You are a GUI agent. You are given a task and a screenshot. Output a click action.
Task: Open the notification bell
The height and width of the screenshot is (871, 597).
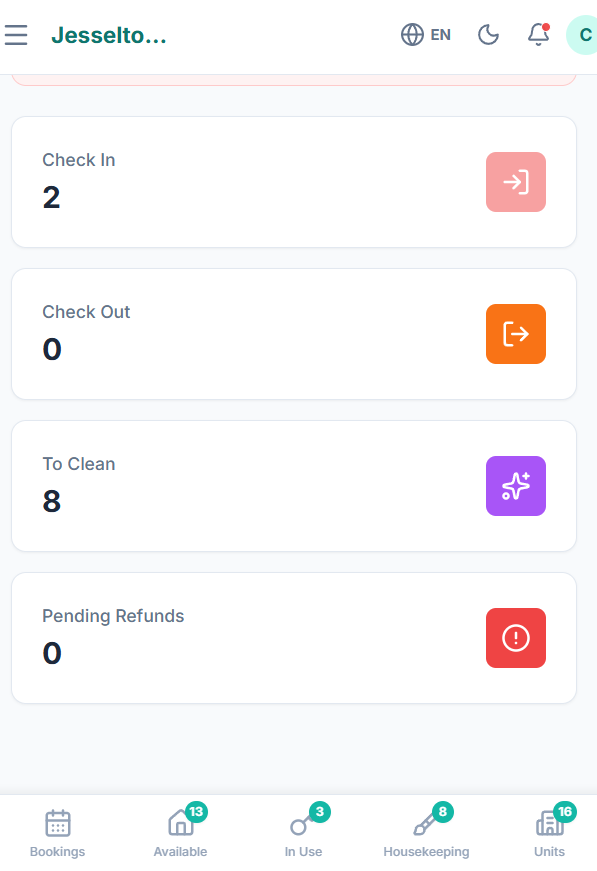(x=537, y=35)
